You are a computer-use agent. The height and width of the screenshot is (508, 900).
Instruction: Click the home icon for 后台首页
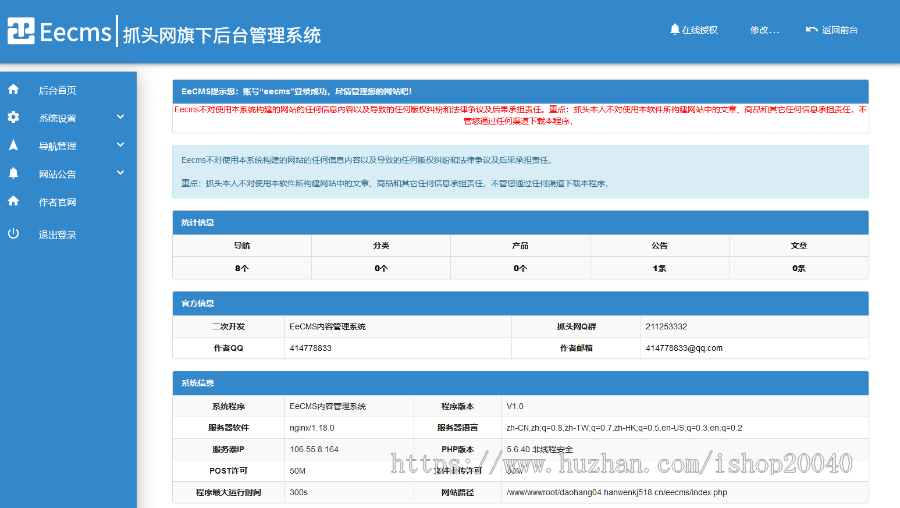coord(13,89)
